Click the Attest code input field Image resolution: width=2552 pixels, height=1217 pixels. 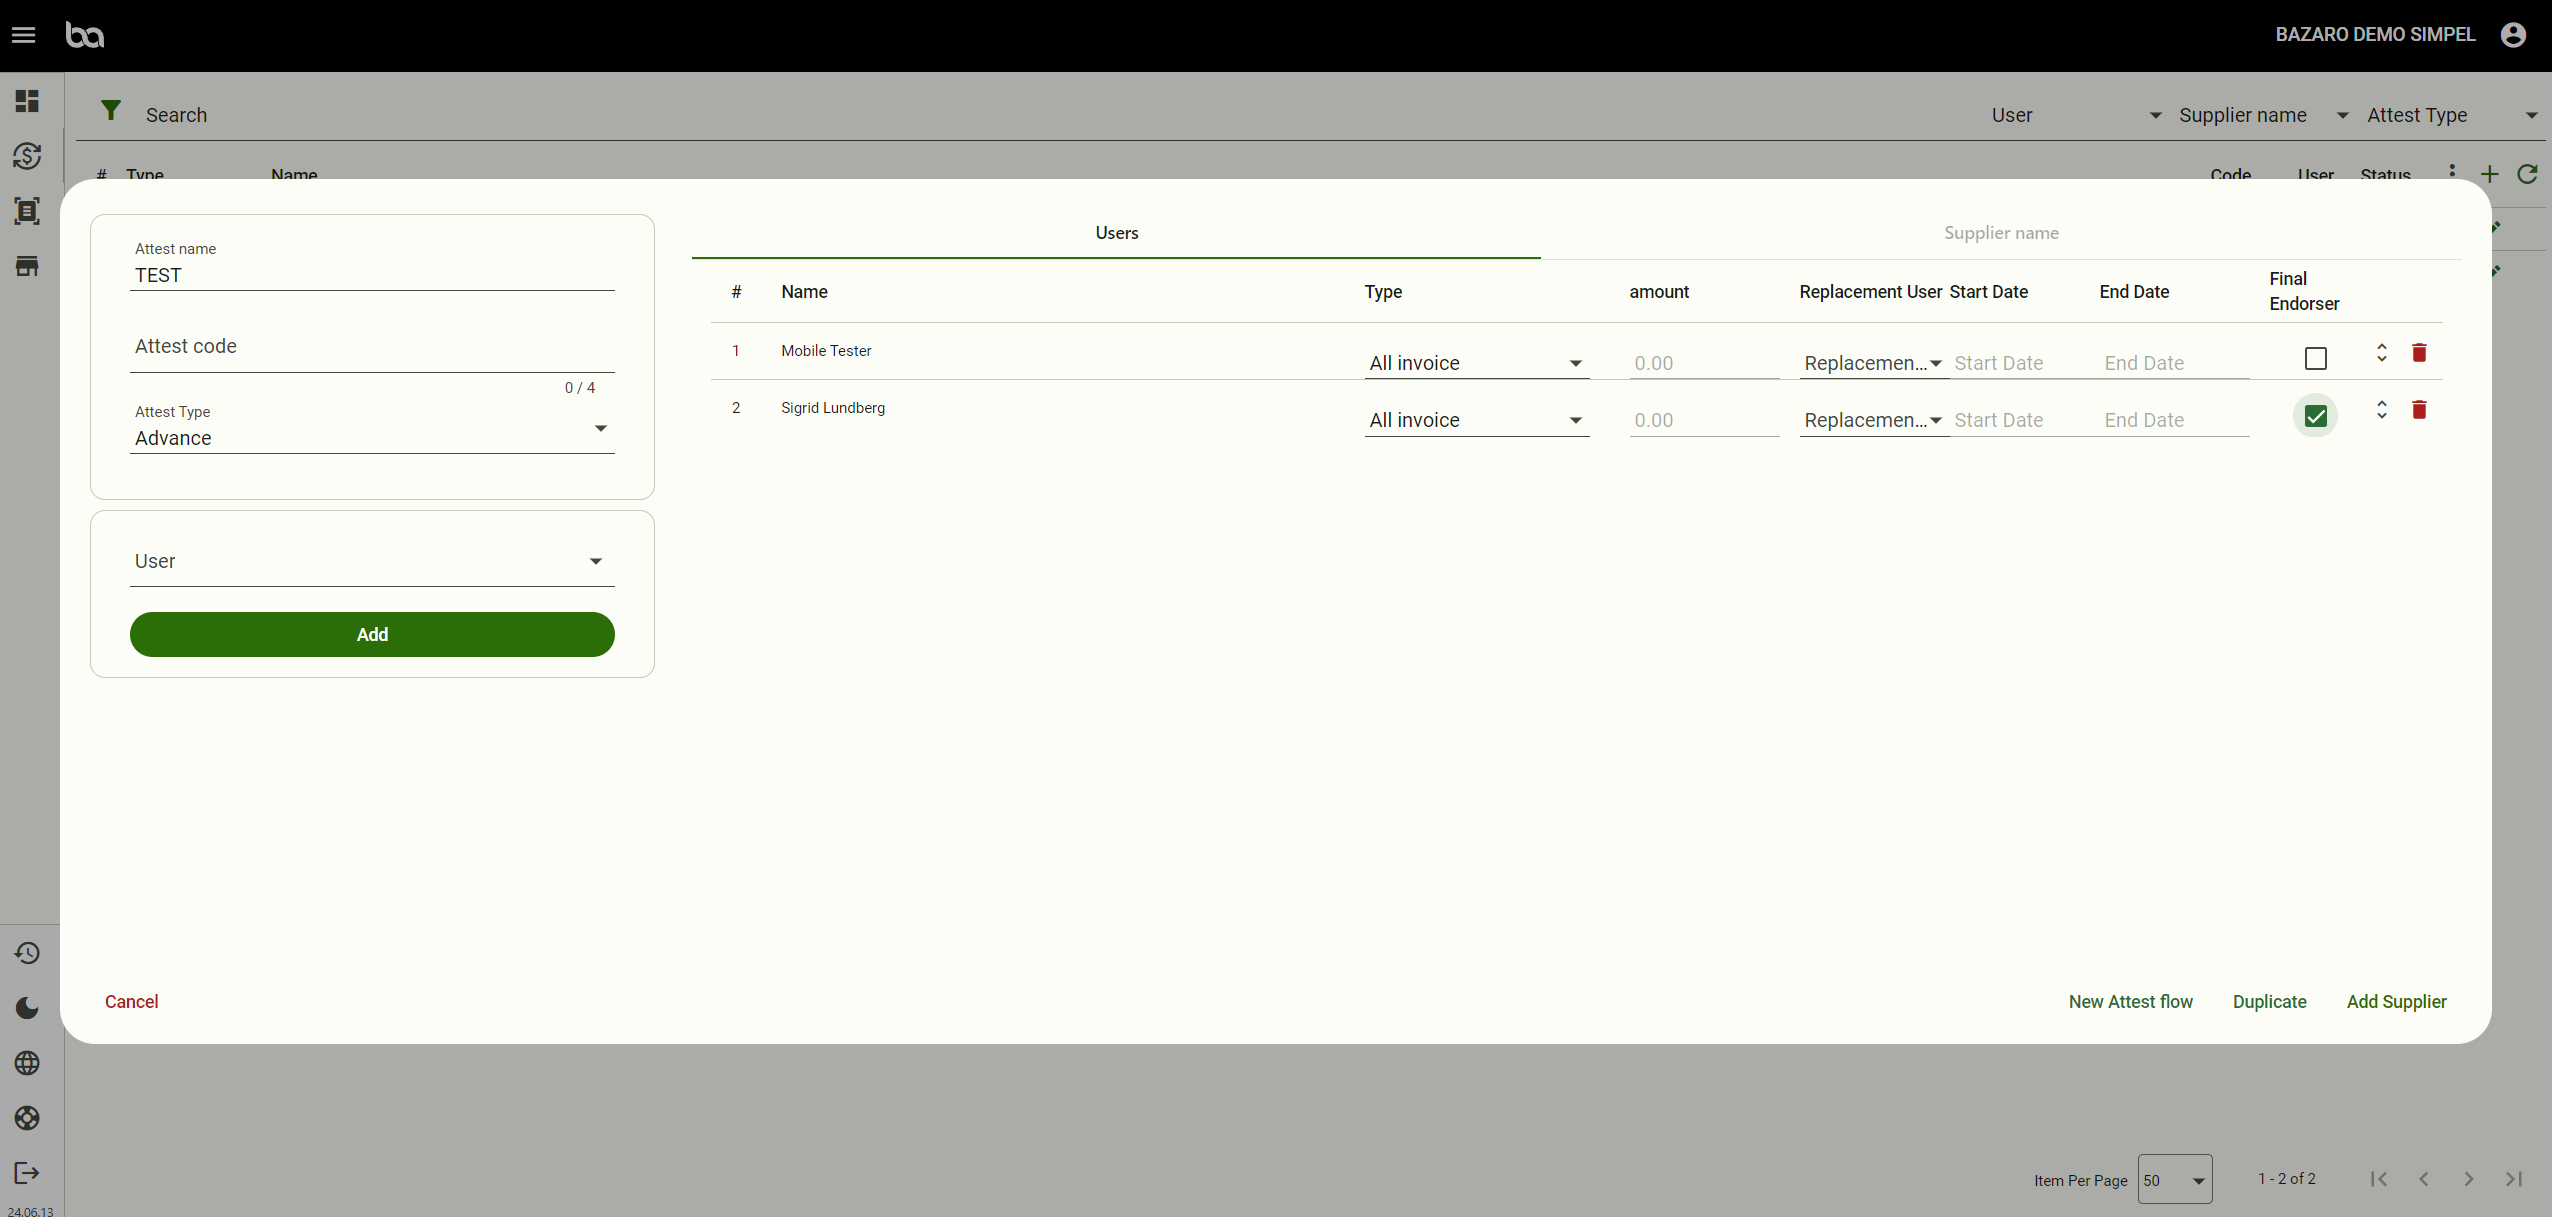pos(372,347)
